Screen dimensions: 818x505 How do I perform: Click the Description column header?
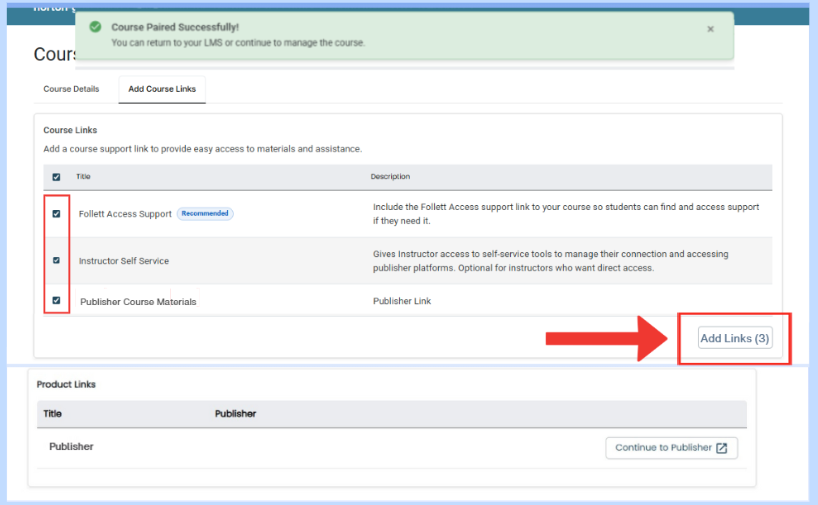click(x=390, y=176)
